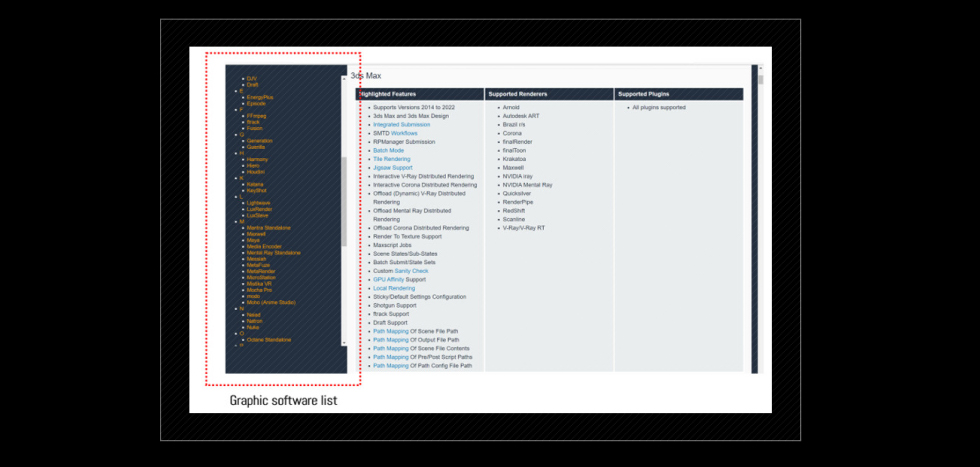Select Naiad in the software list
Screen dimensions: 980x467
tap(254, 315)
